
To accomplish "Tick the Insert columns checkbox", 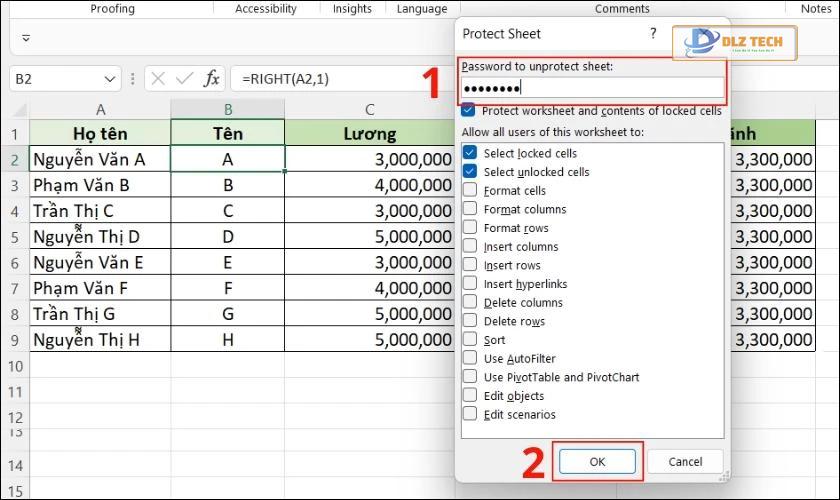I will [x=470, y=246].
